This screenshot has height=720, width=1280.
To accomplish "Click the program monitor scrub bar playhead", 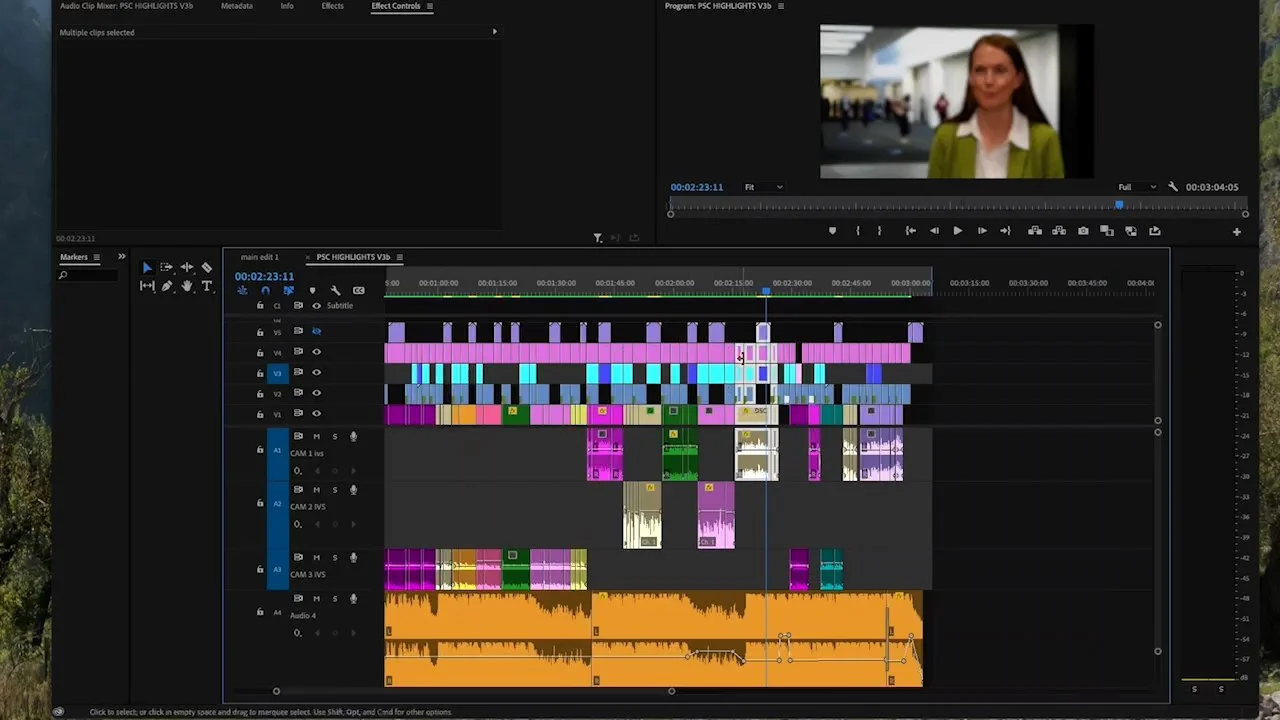I will [x=1119, y=205].
